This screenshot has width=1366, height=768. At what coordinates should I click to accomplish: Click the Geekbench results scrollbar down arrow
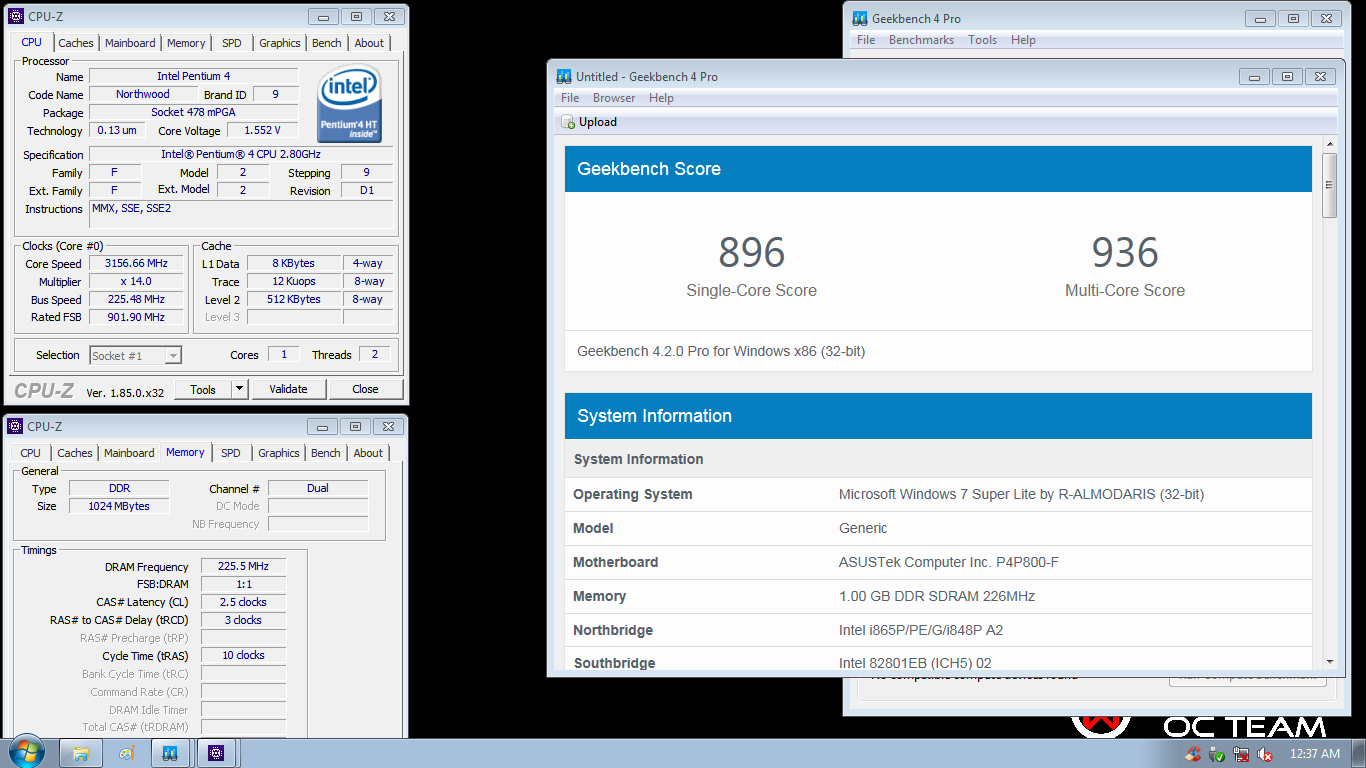pyautogui.click(x=1329, y=661)
